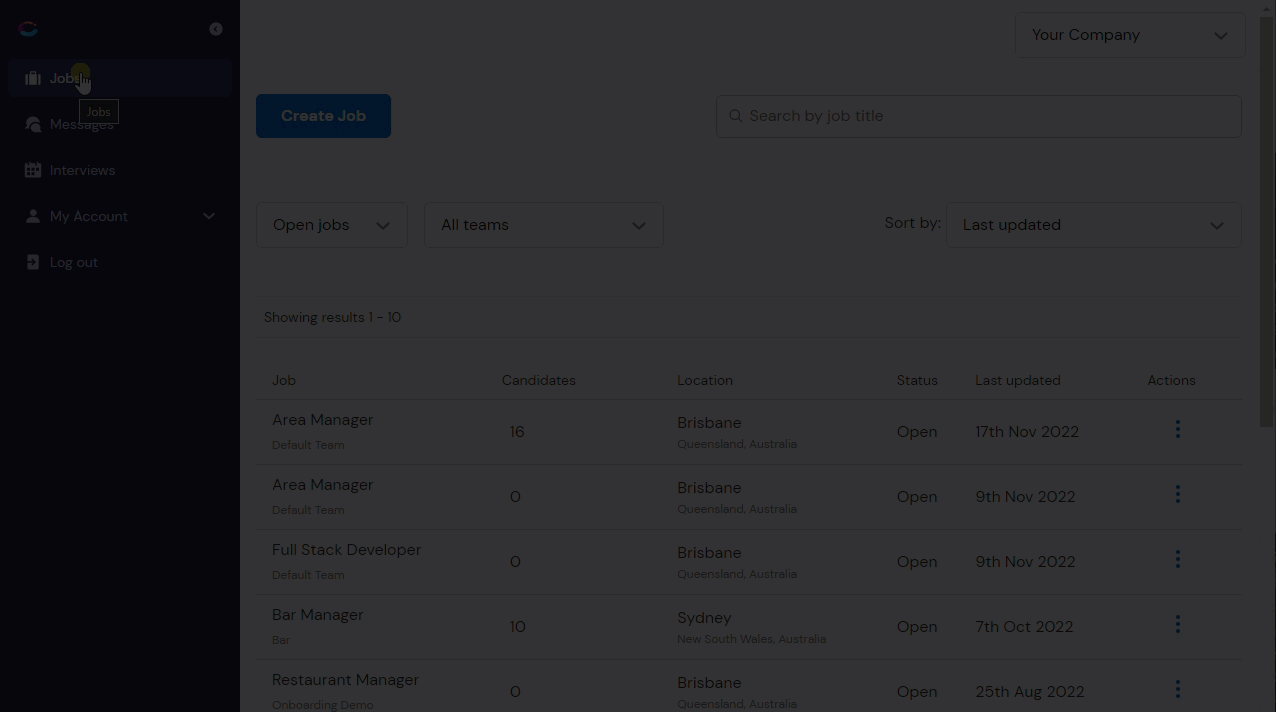Expand the My Account submenu chevron
The height and width of the screenshot is (712, 1276).
[209, 216]
